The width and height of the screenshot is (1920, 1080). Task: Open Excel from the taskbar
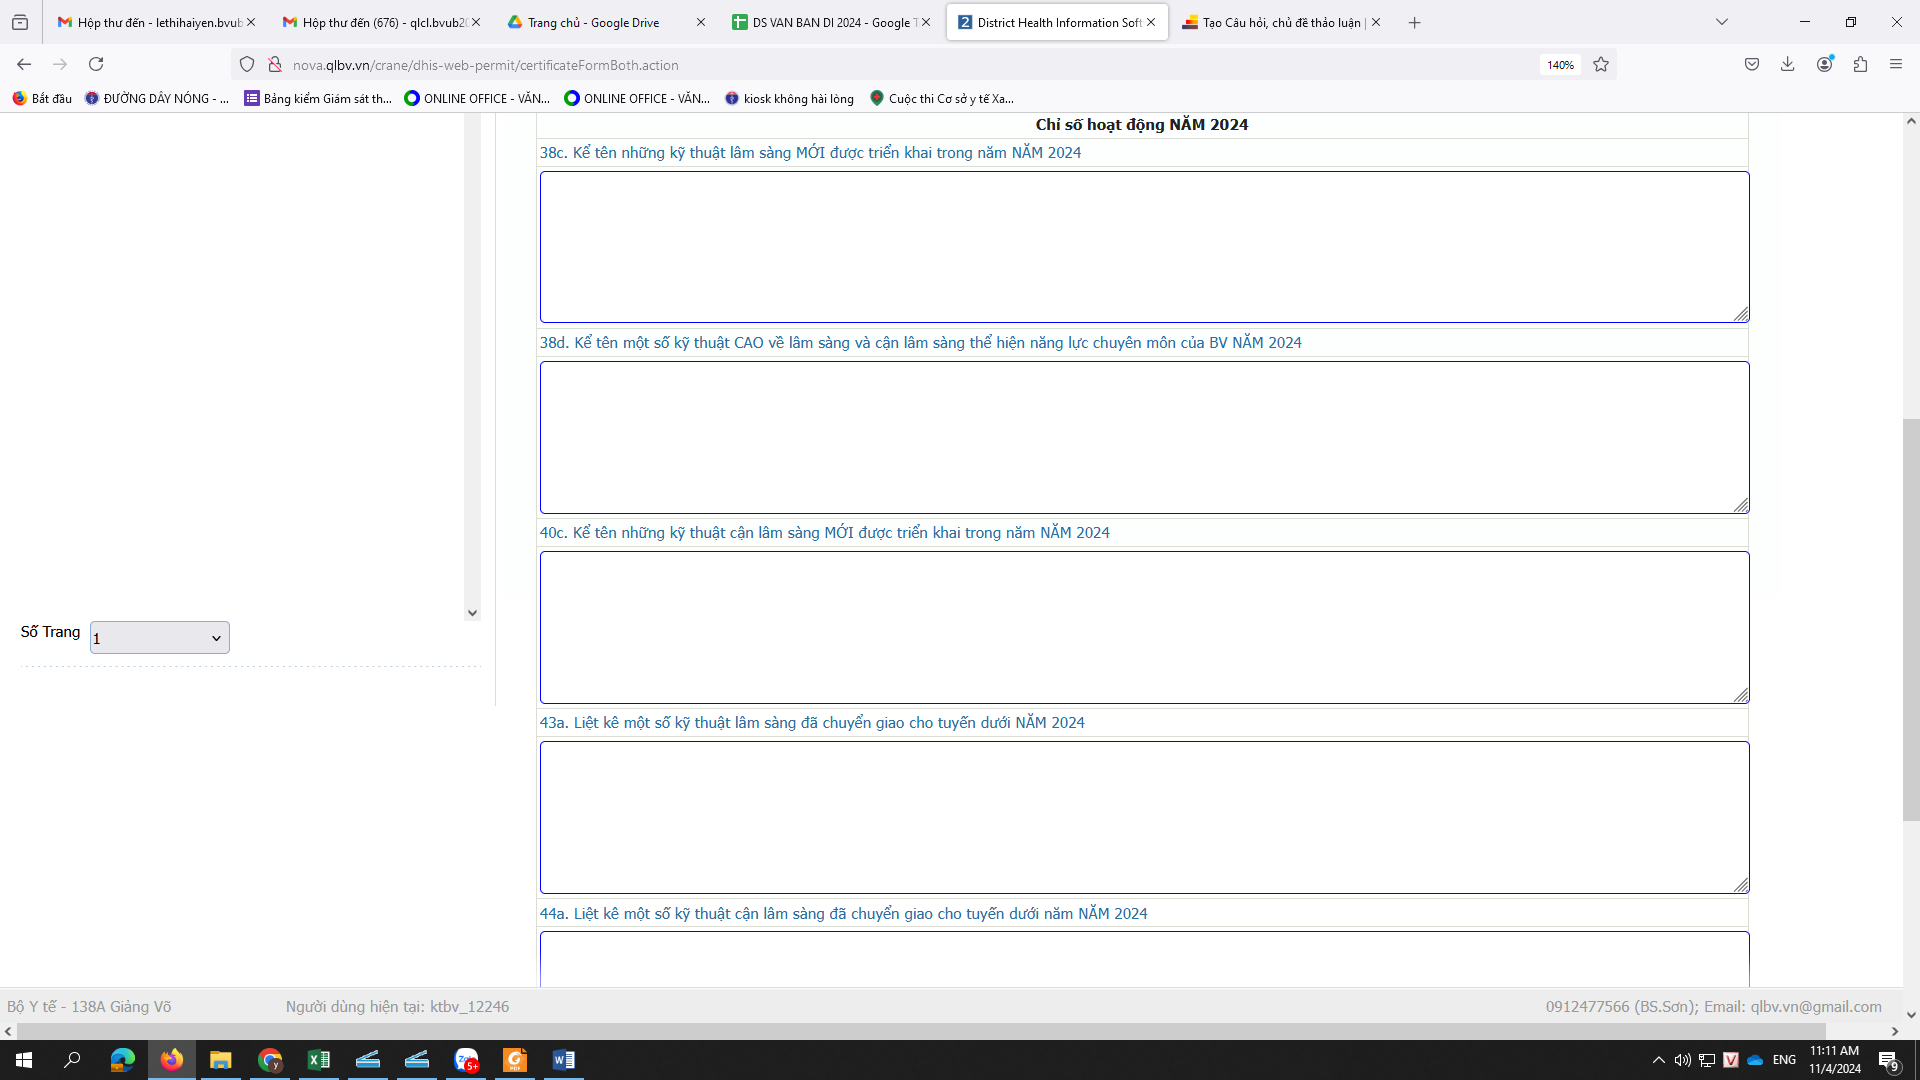[x=319, y=1060]
